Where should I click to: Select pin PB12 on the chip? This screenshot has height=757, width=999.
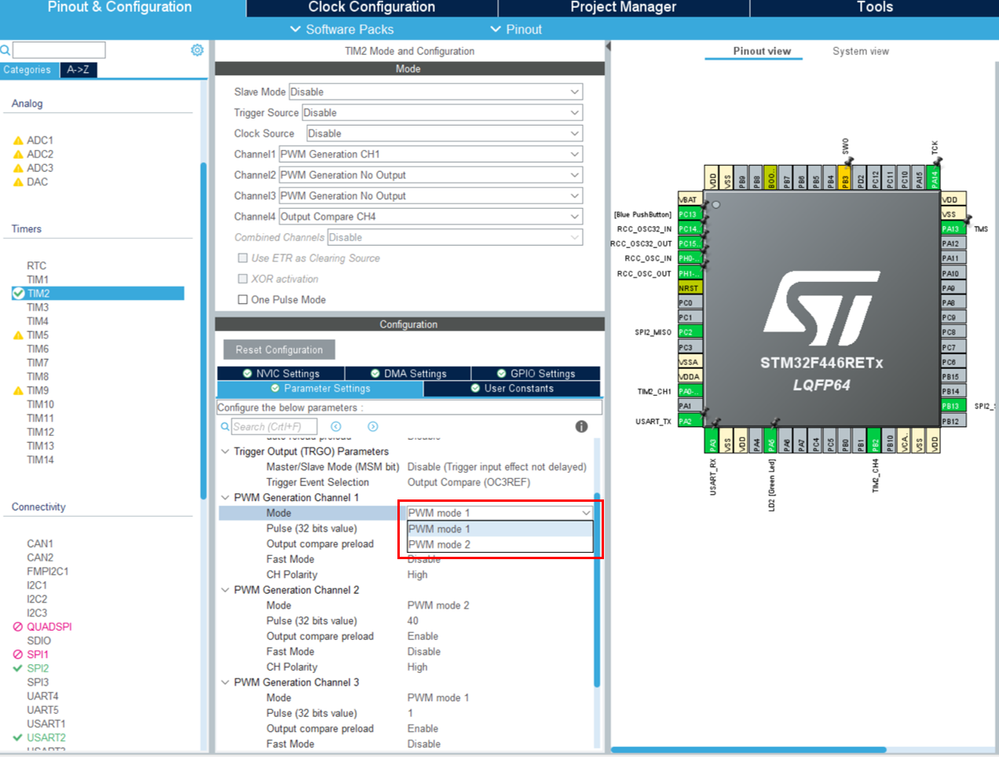pos(953,421)
